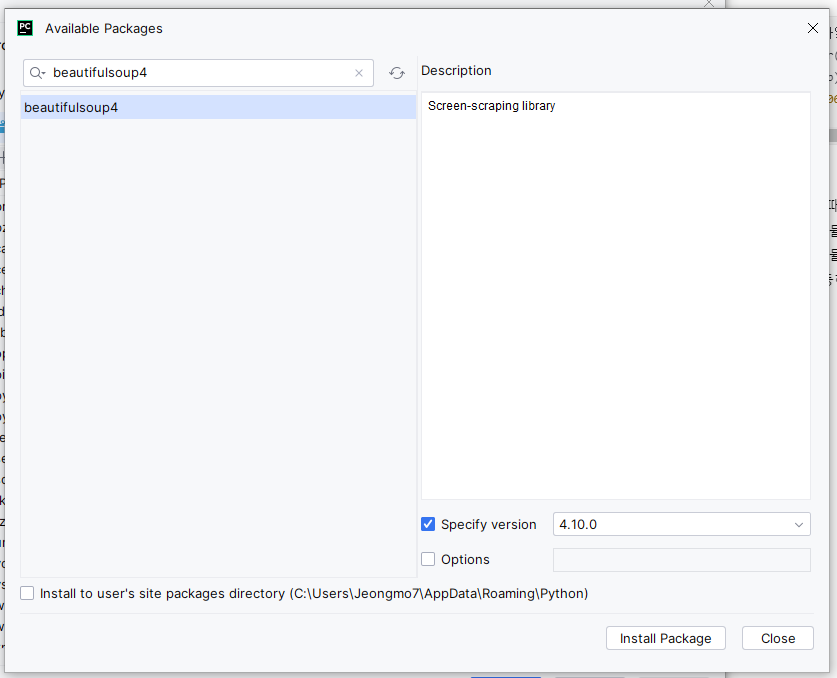Click the Options text input field
837x678 pixels.
(x=682, y=559)
